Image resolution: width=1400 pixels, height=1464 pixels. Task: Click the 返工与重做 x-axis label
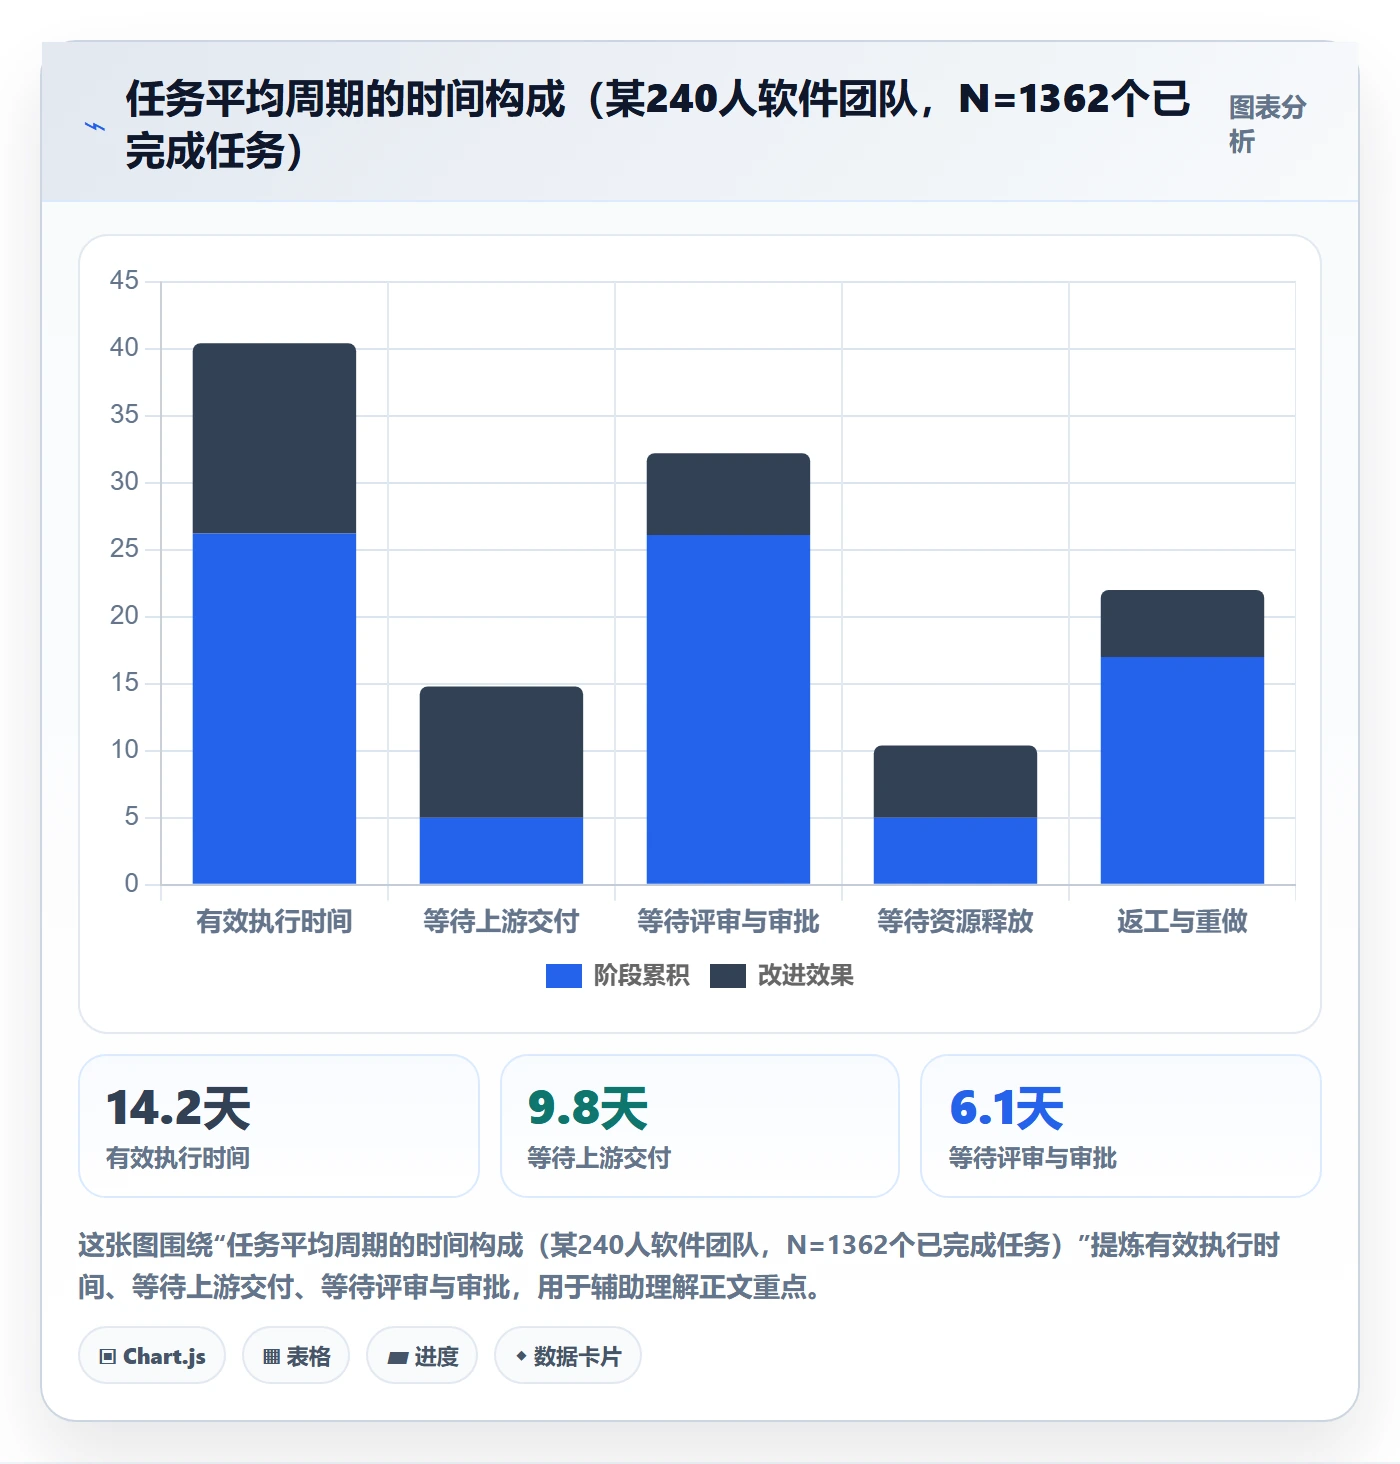pos(1182,921)
